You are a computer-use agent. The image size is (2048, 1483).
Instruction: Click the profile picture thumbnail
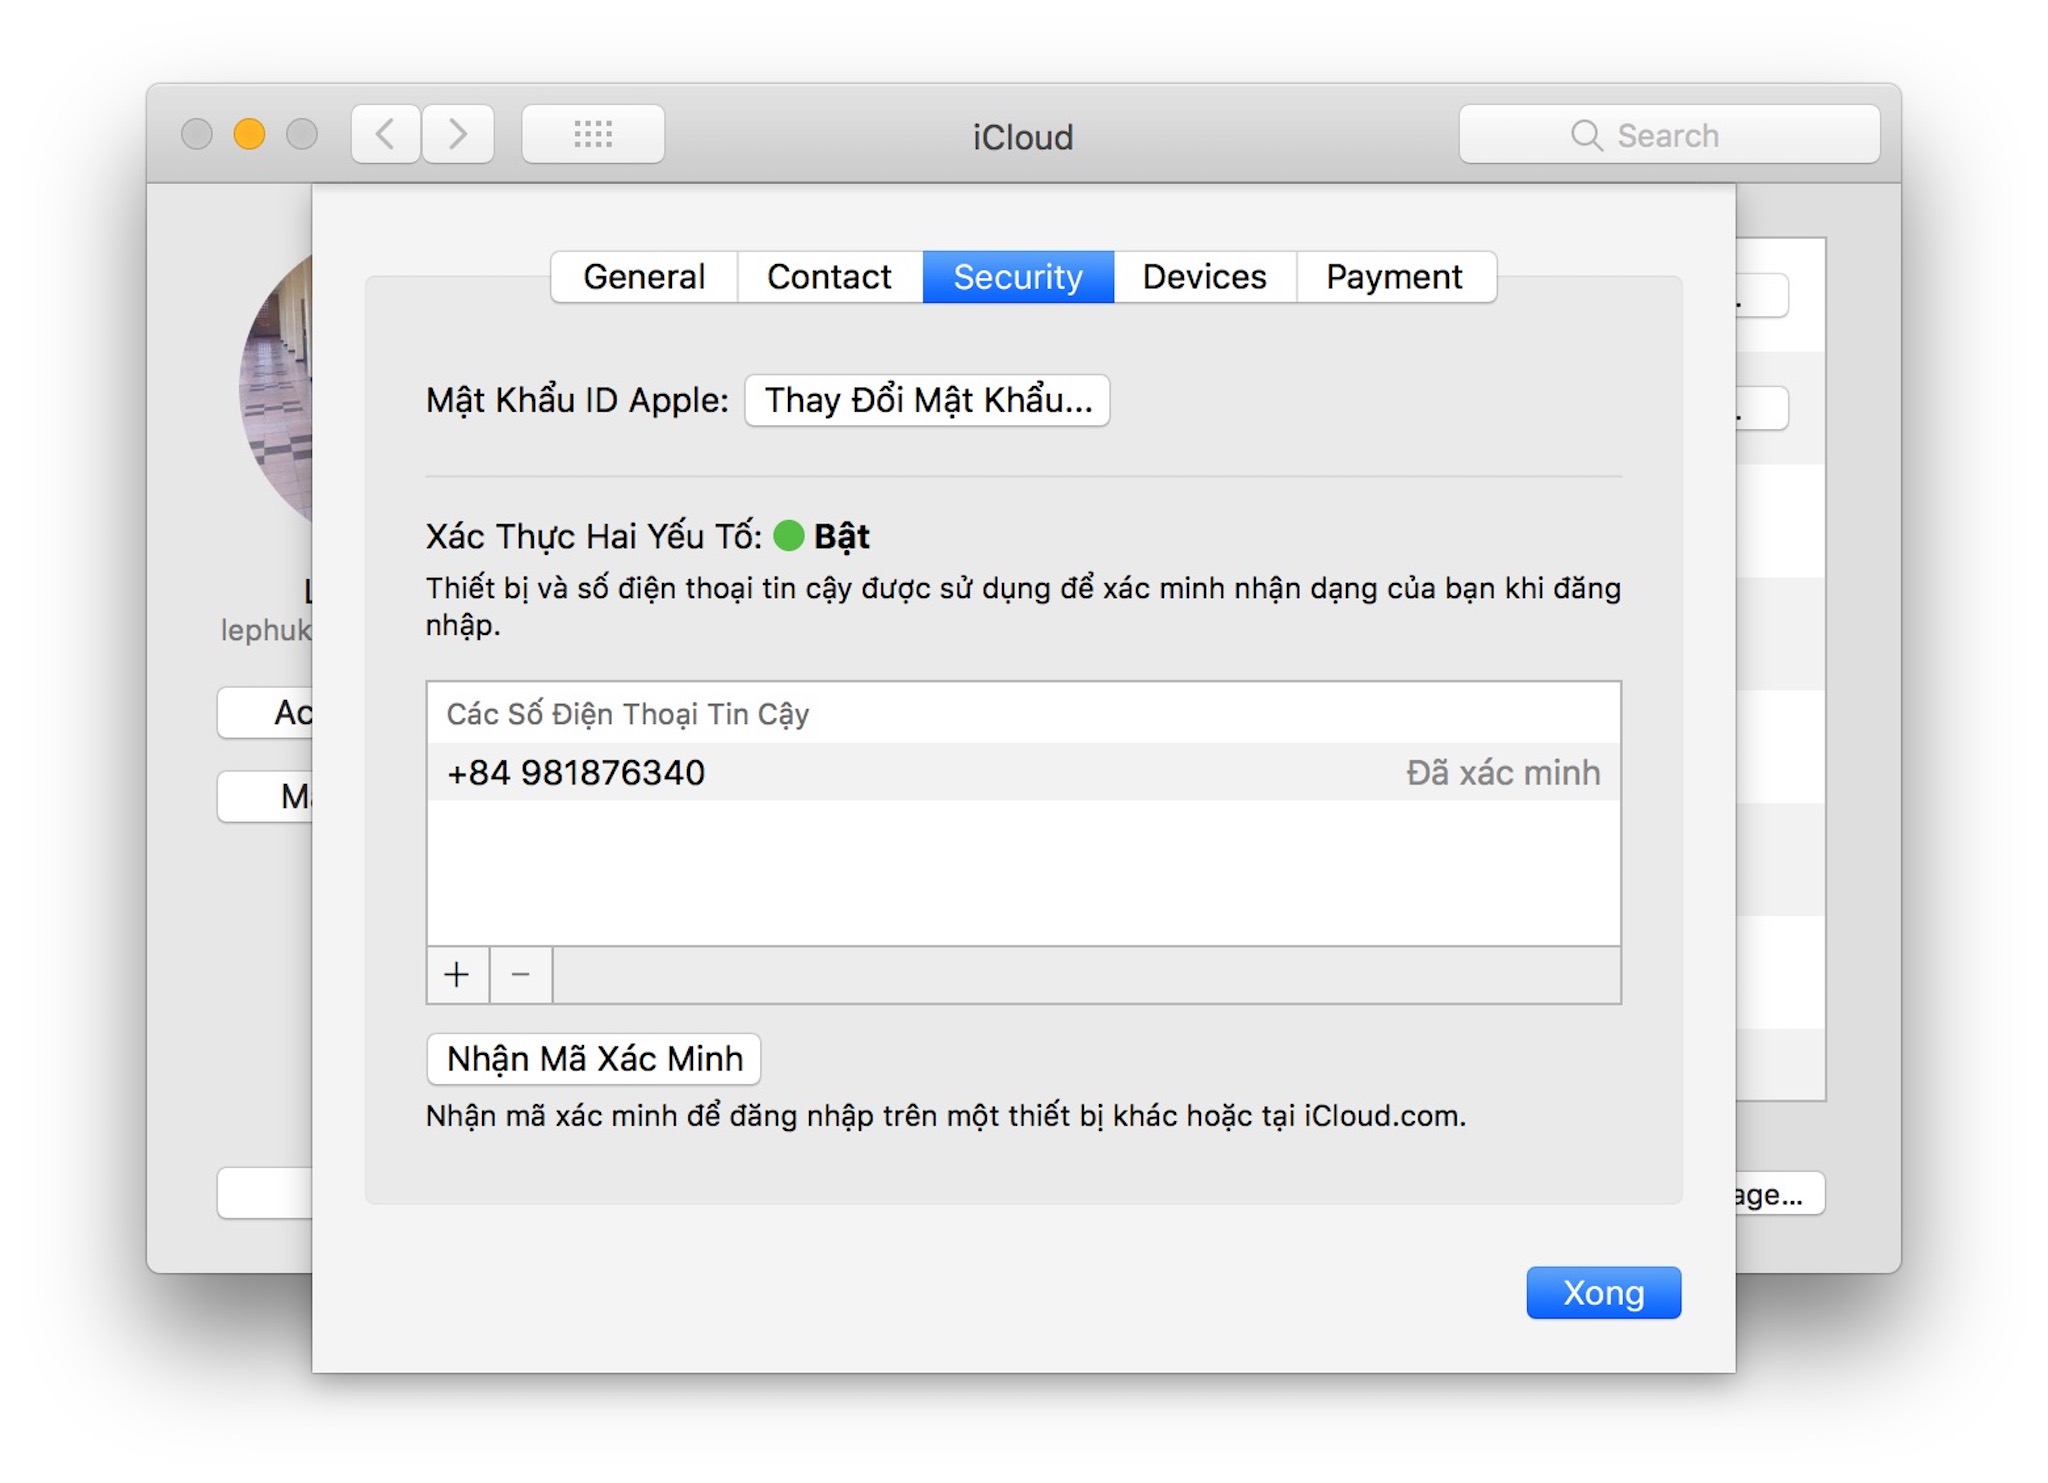coord(278,390)
